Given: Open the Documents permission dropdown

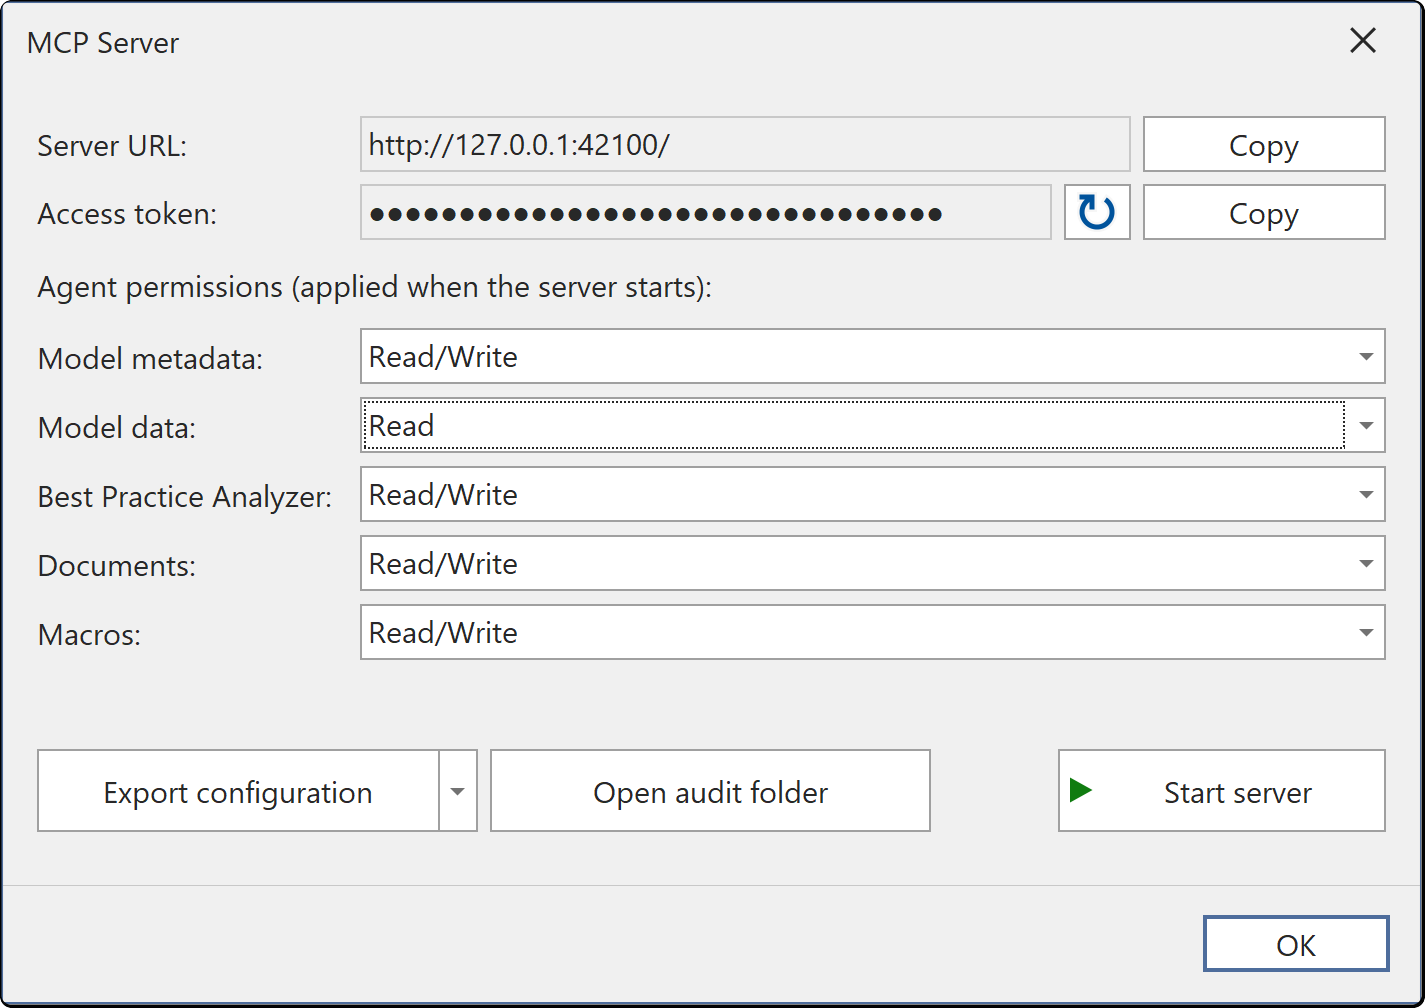Looking at the screenshot, I should point(872,563).
